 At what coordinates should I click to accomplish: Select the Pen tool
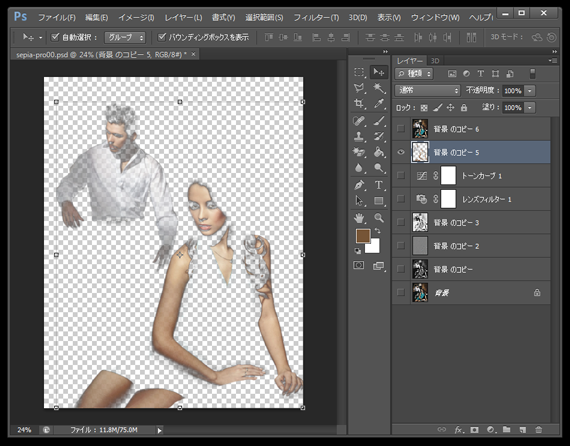click(x=359, y=185)
